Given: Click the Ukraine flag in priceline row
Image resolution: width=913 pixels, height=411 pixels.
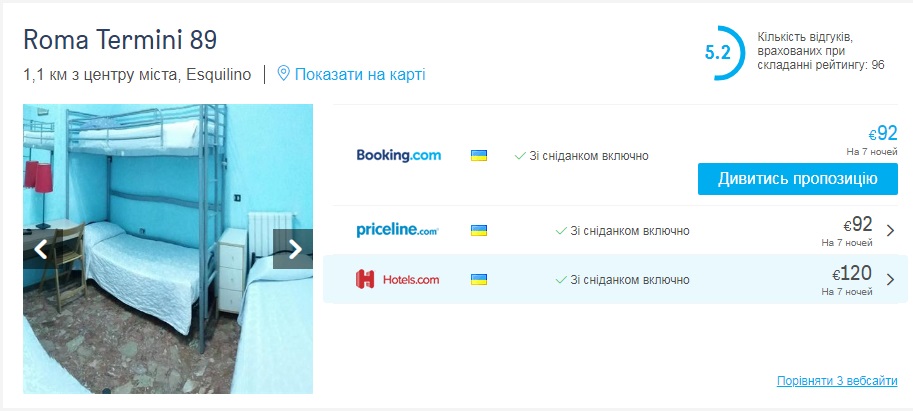Looking at the screenshot, I should pos(479,231).
